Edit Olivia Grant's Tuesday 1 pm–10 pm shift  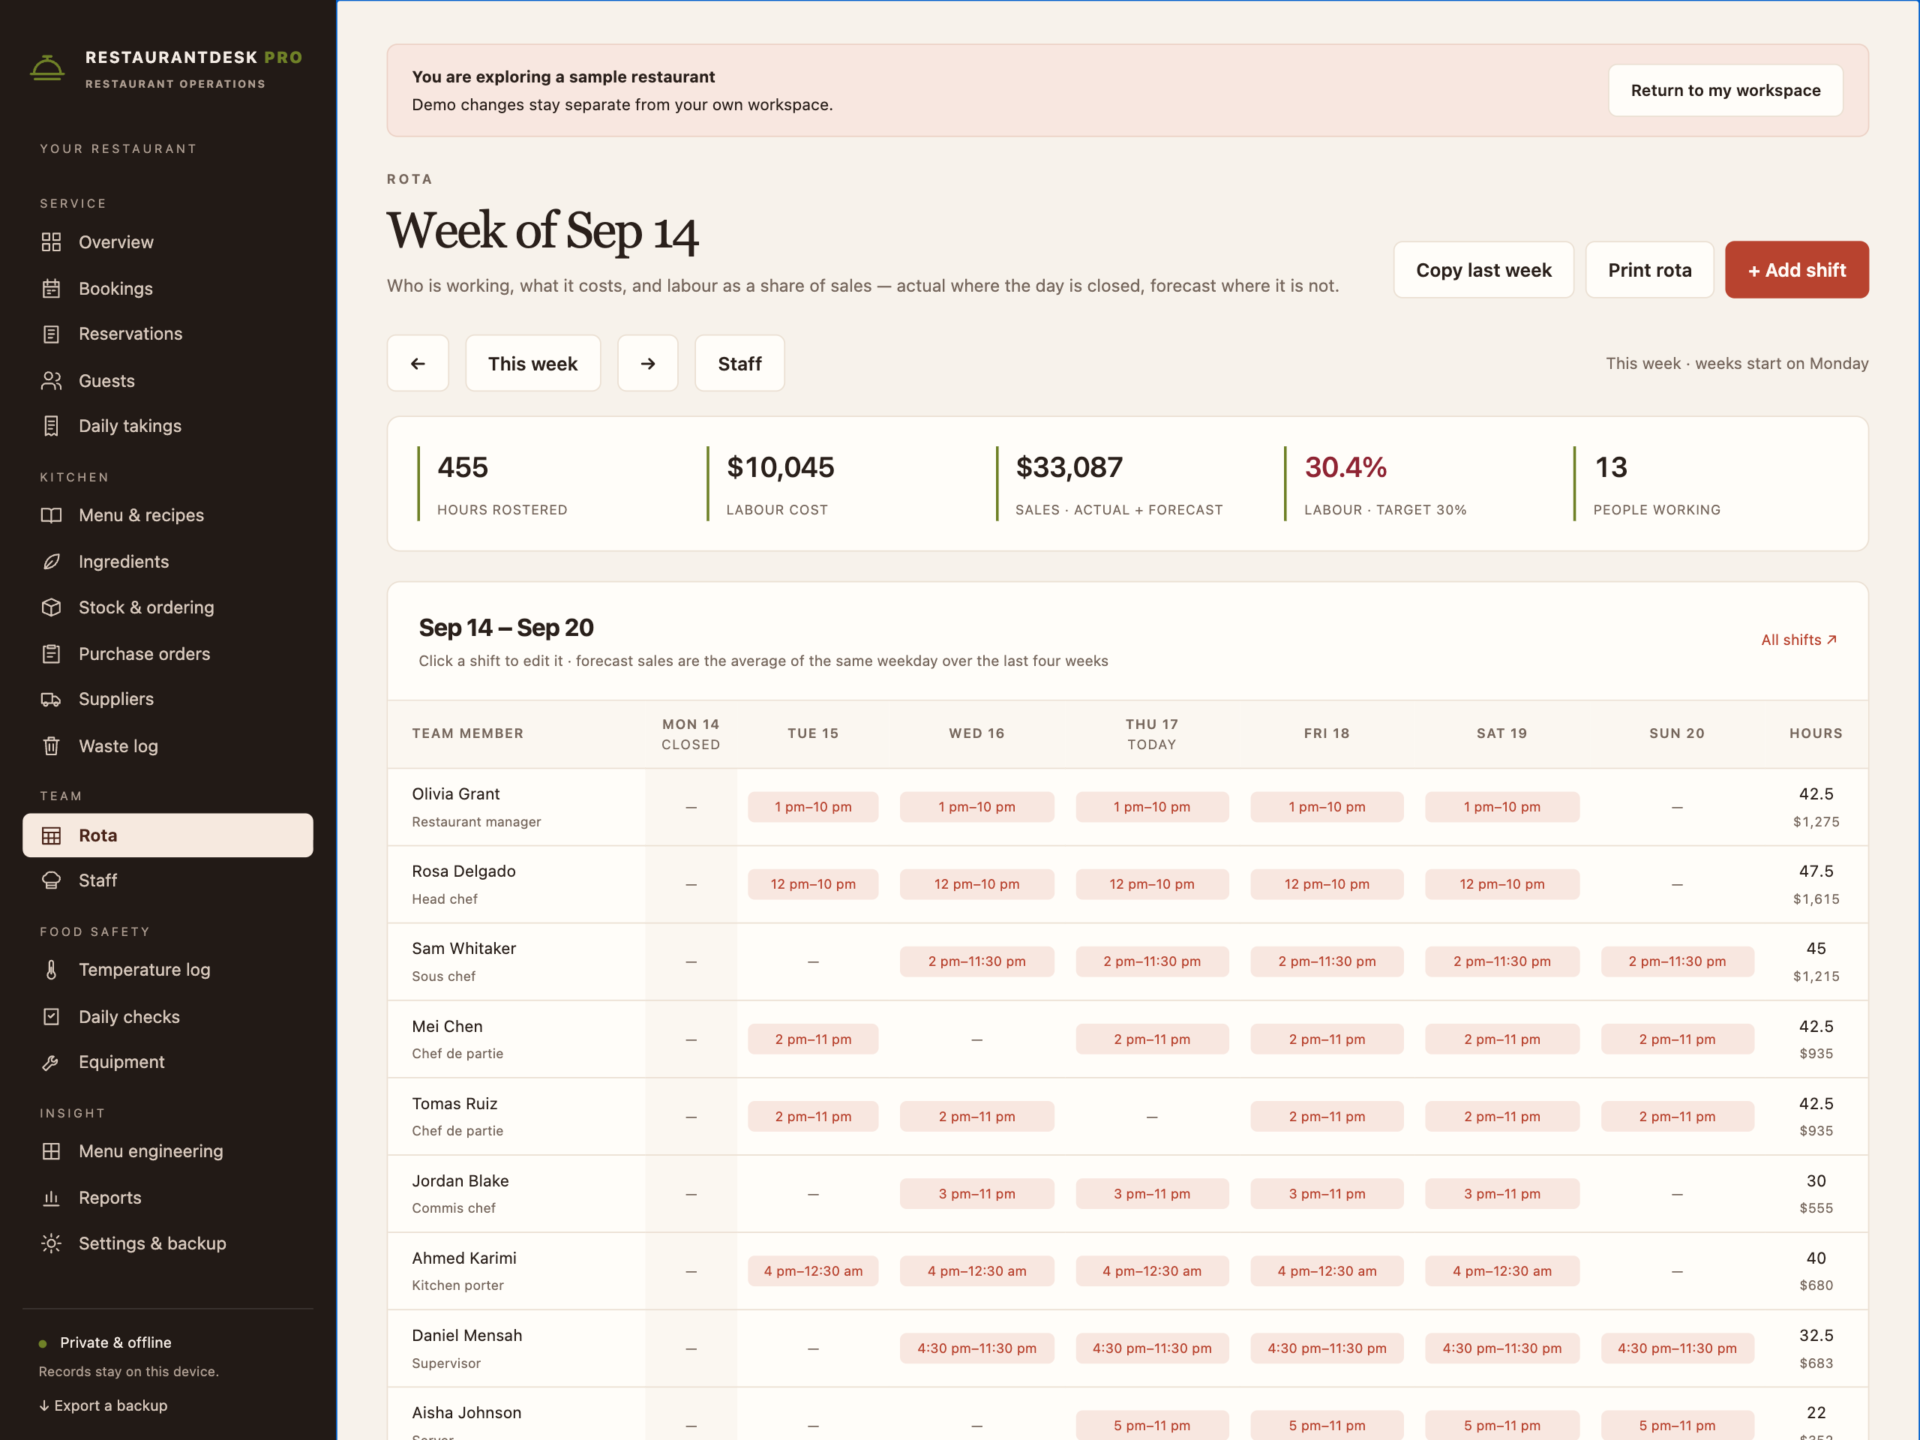813,807
